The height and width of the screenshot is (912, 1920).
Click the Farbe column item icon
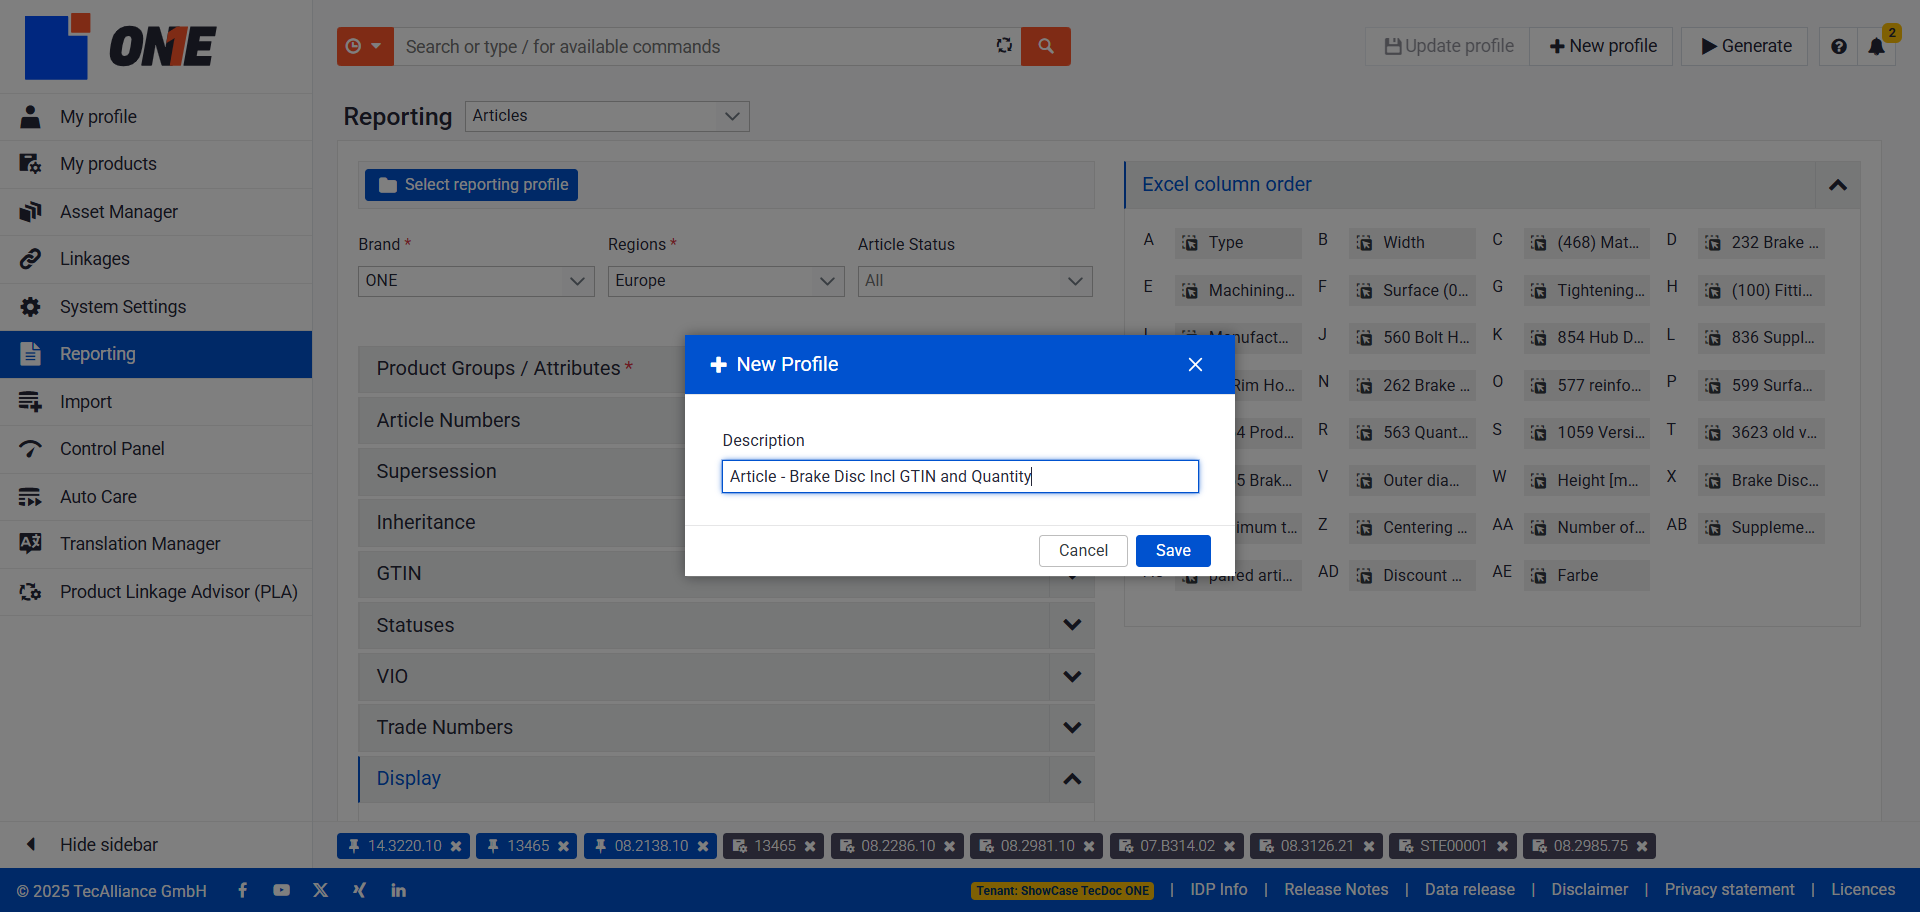pos(1538,576)
